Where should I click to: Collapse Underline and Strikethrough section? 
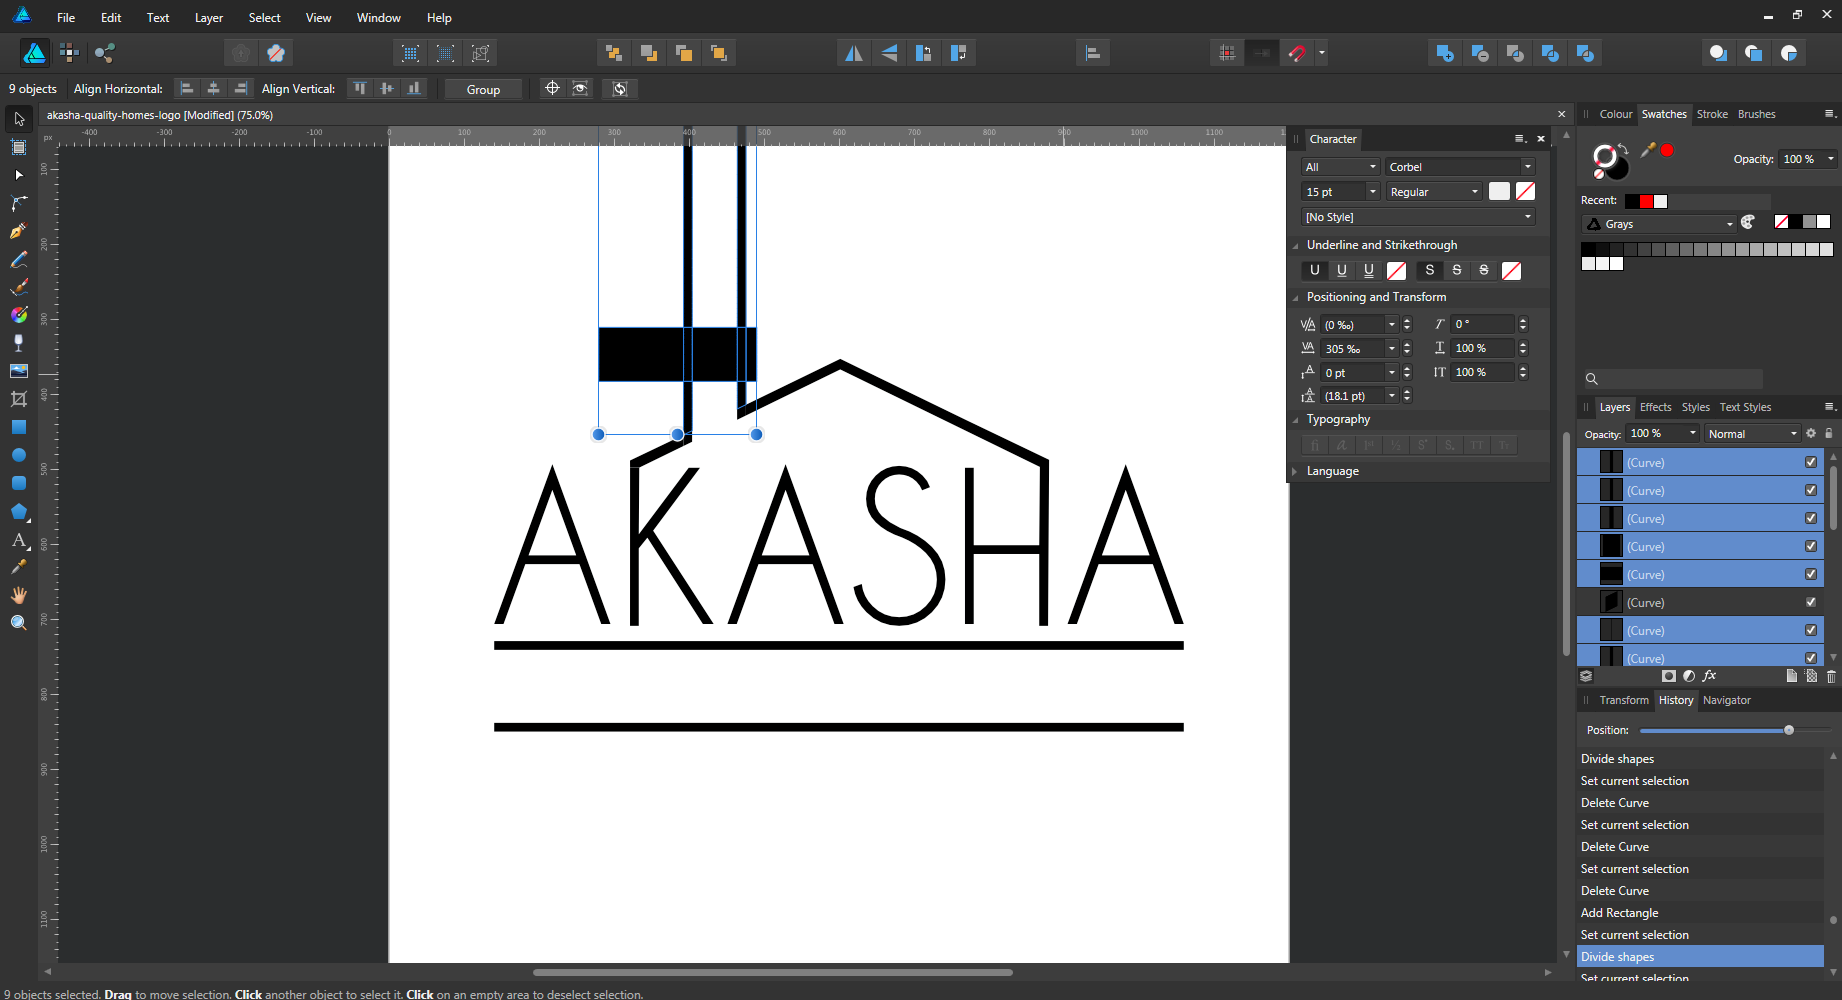1296,245
